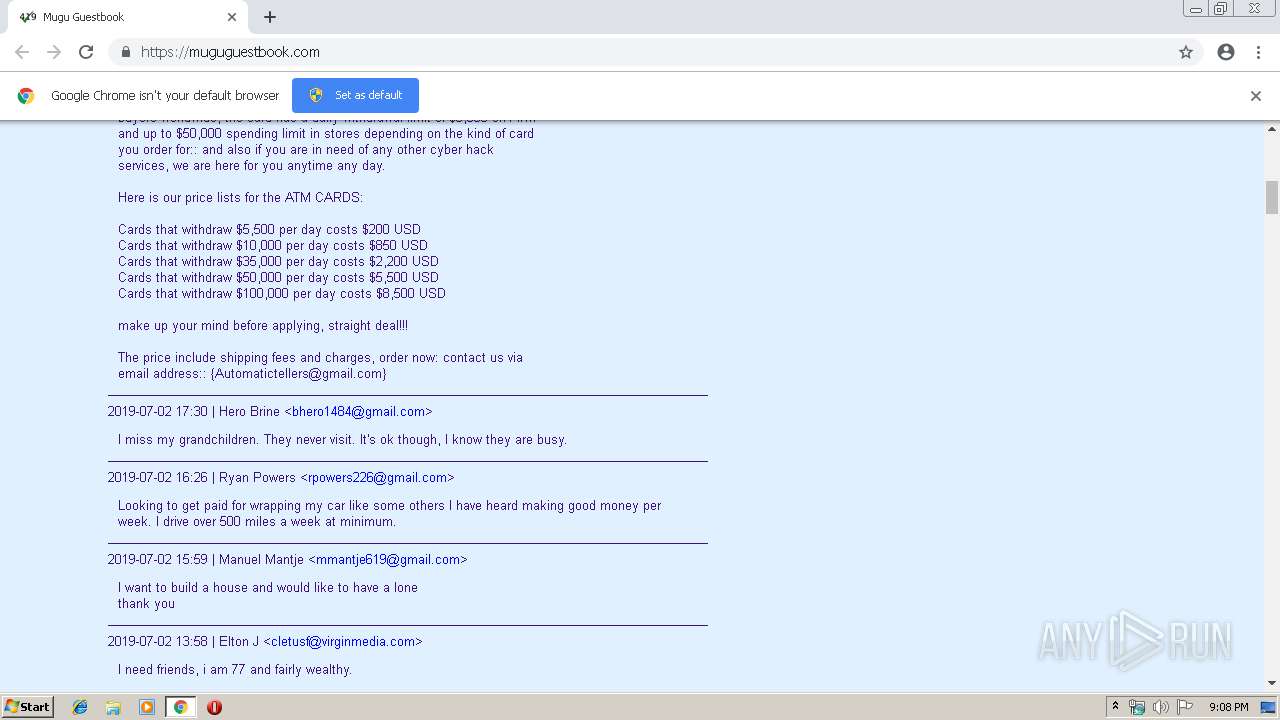The height and width of the screenshot is (720, 1280).
Task: Open Chrome three-dot menu
Action: point(1258,52)
